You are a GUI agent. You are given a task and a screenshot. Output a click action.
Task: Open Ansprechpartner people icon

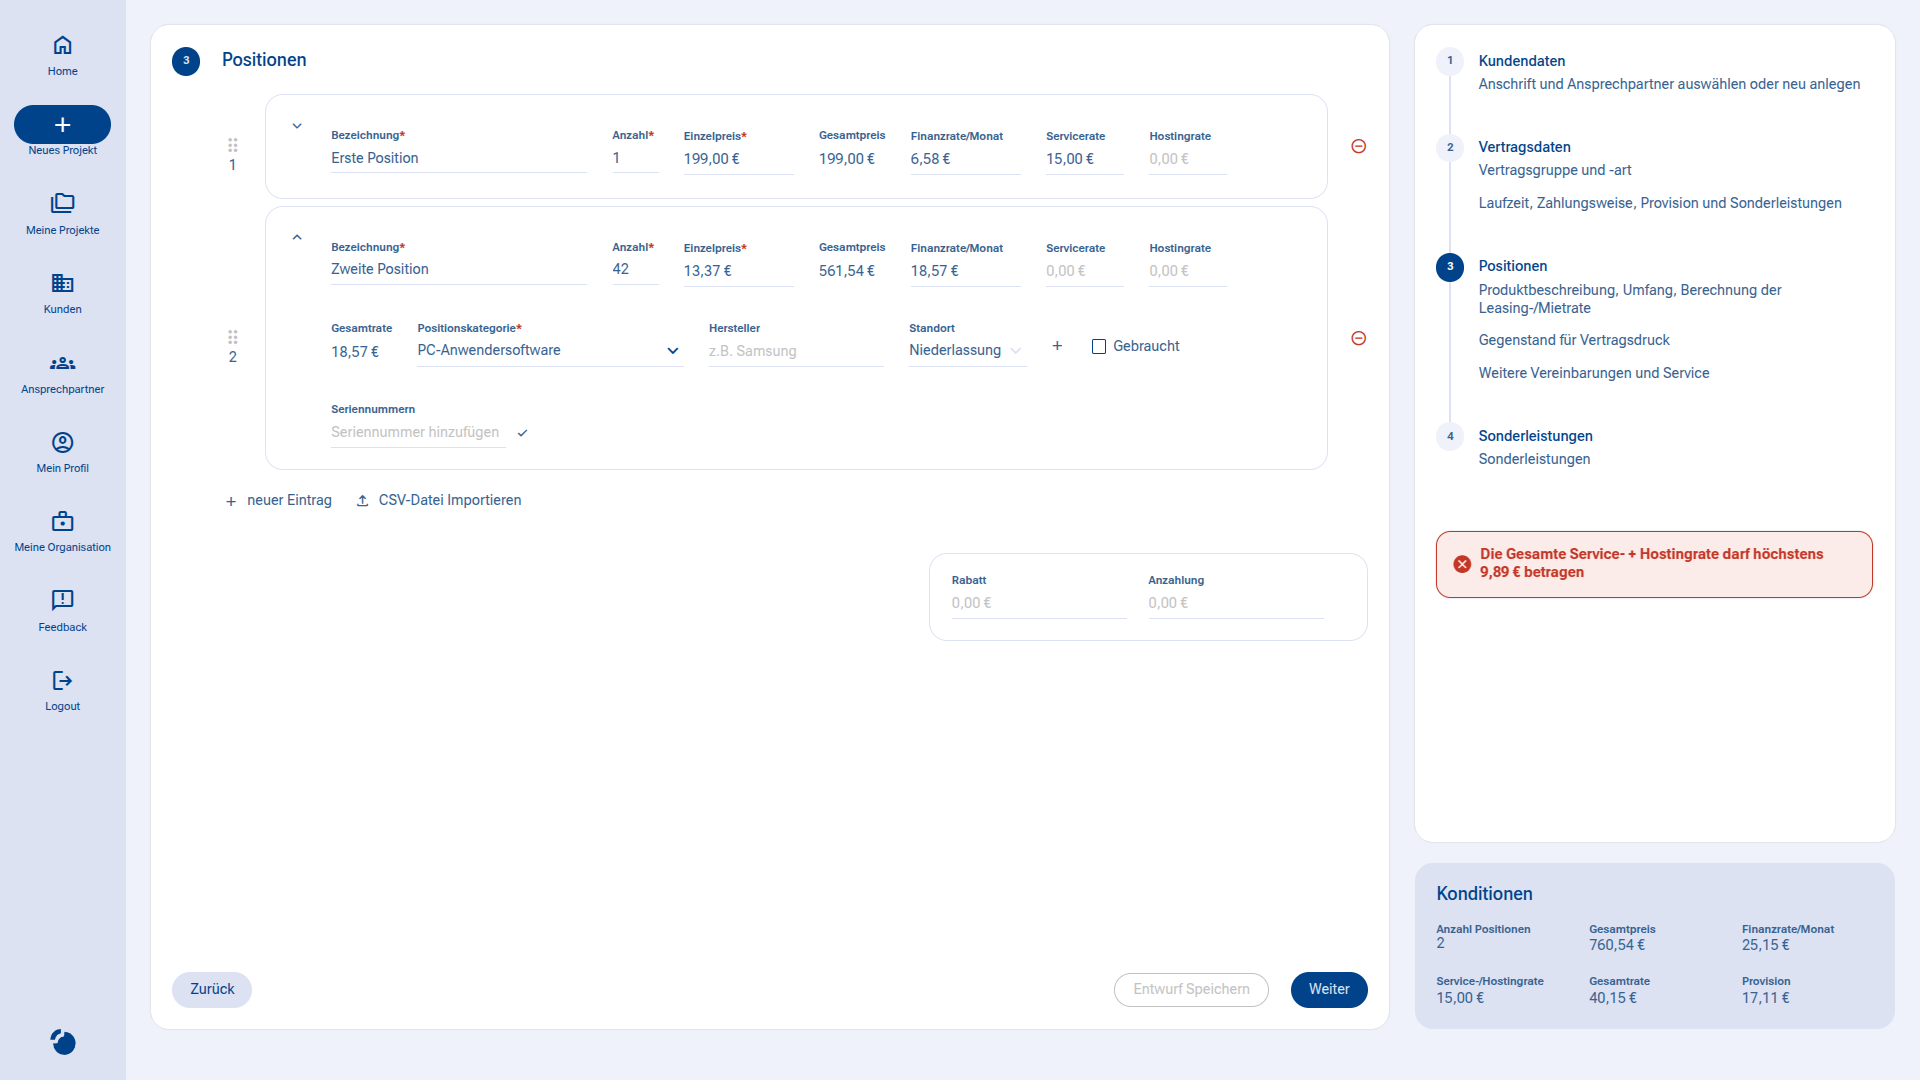pyautogui.click(x=62, y=363)
